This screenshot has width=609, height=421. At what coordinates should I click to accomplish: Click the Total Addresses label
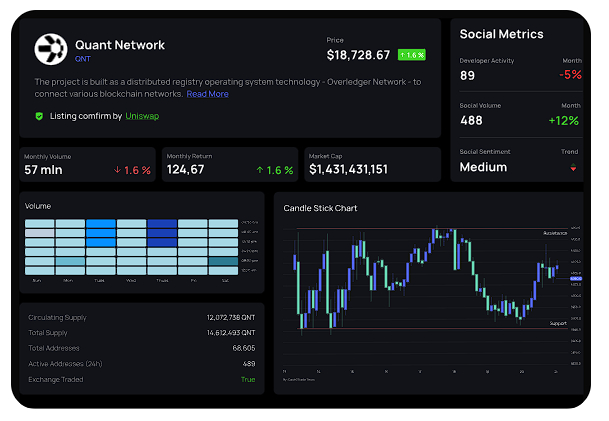pos(54,348)
